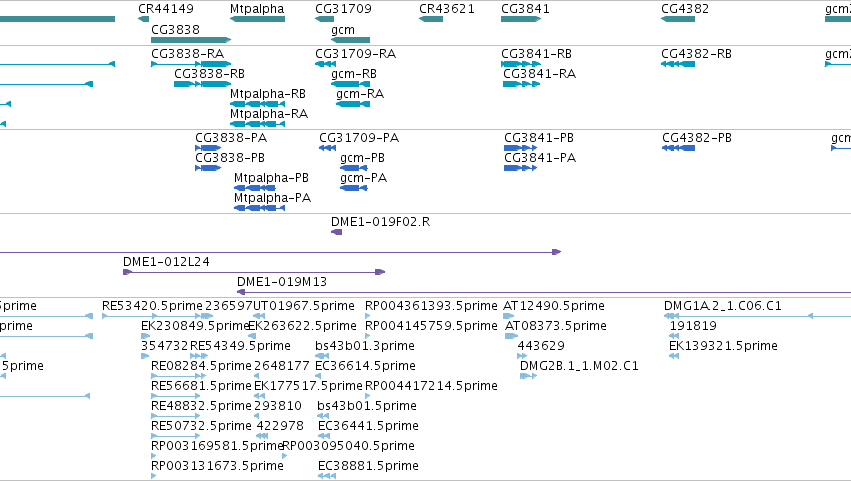Click EST RE56681.5prime
Screen dimensions: 851x481
pos(201,387)
